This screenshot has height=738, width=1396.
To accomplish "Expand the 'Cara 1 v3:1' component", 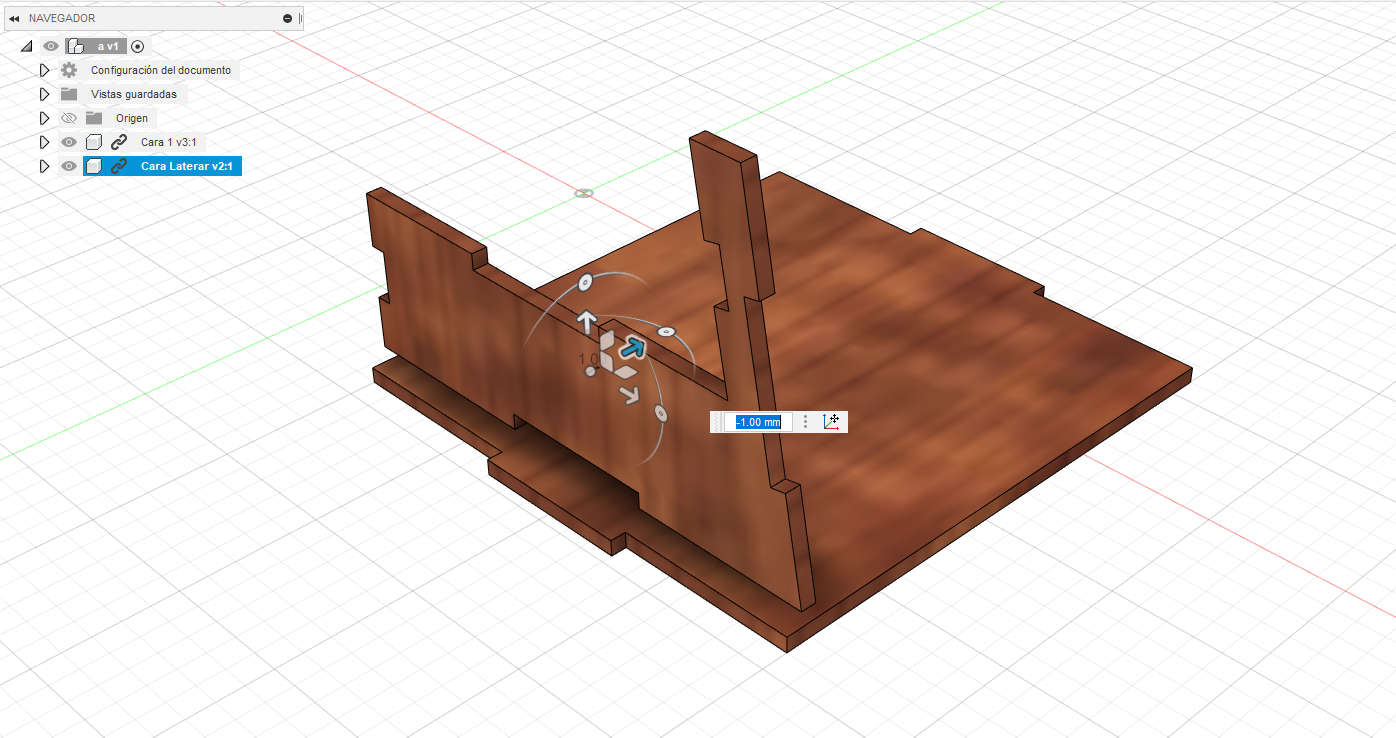I will coord(44,142).
